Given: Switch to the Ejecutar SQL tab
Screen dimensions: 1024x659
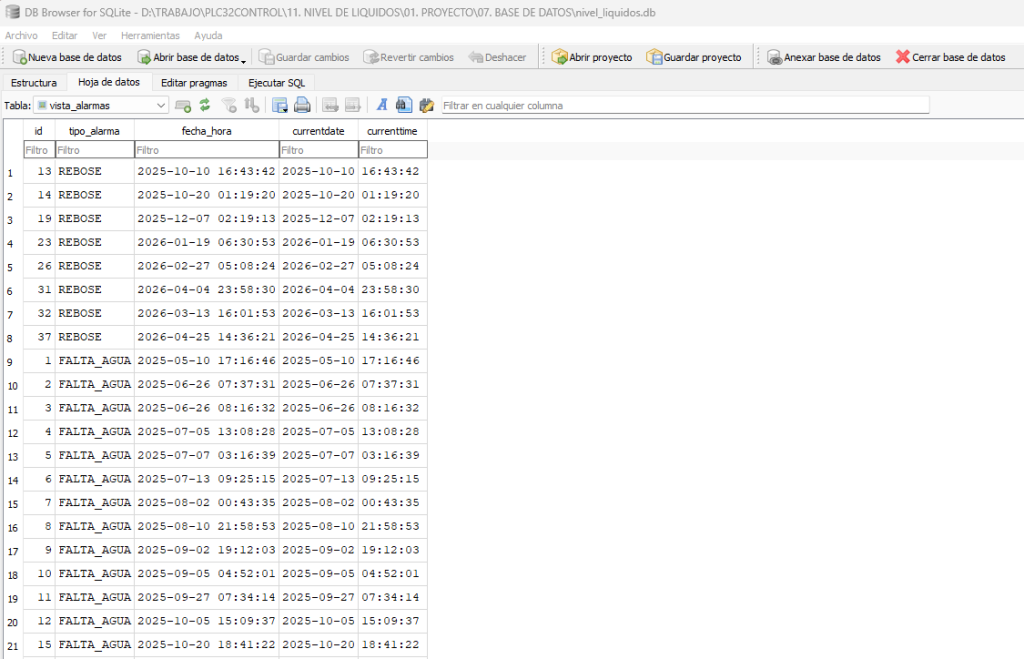Looking at the screenshot, I should [276, 83].
